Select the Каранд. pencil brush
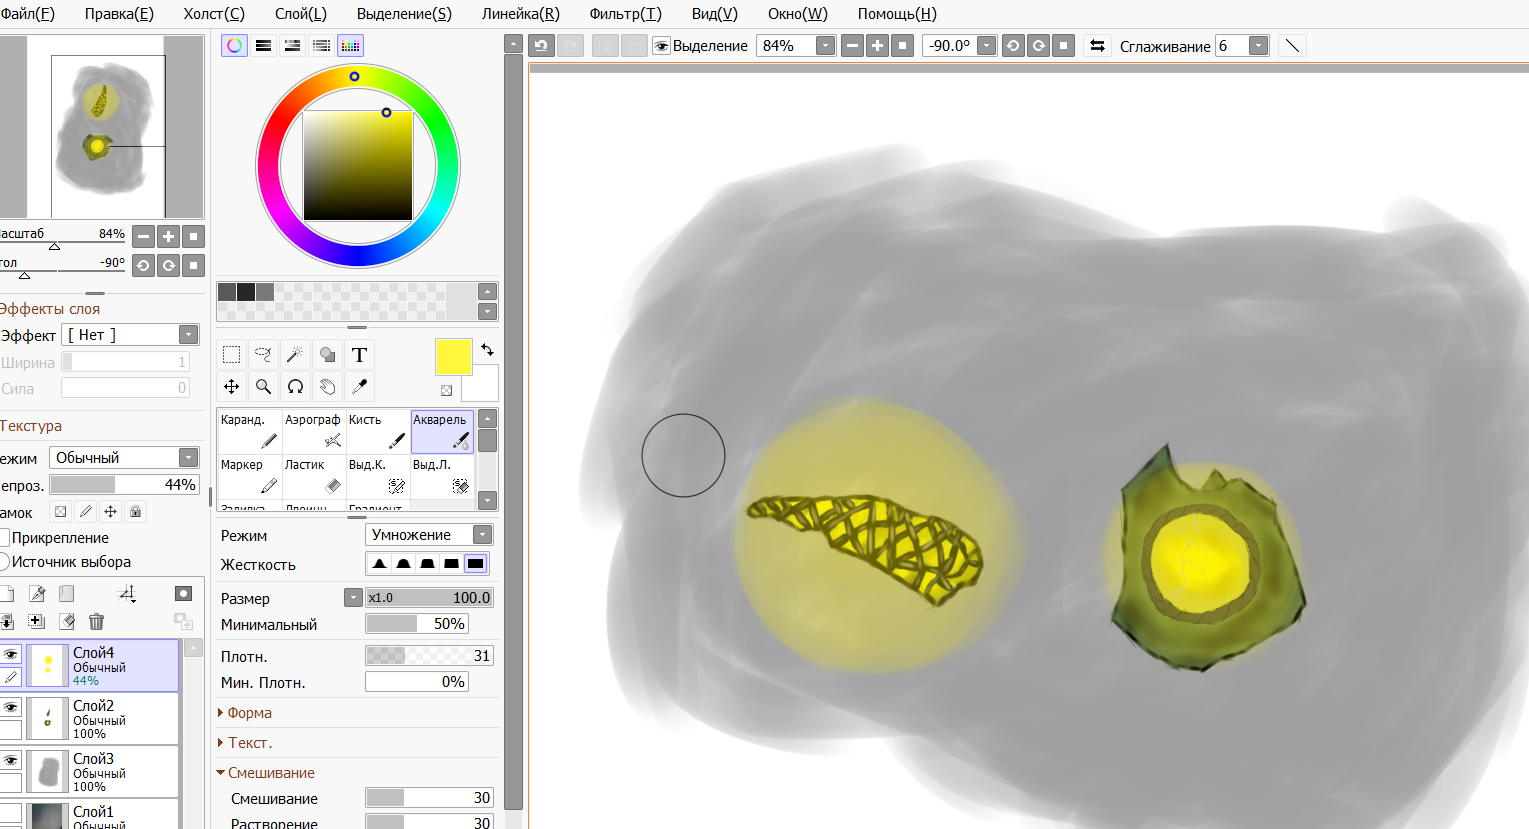The width and height of the screenshot is (1529, 829). [249, 432]
